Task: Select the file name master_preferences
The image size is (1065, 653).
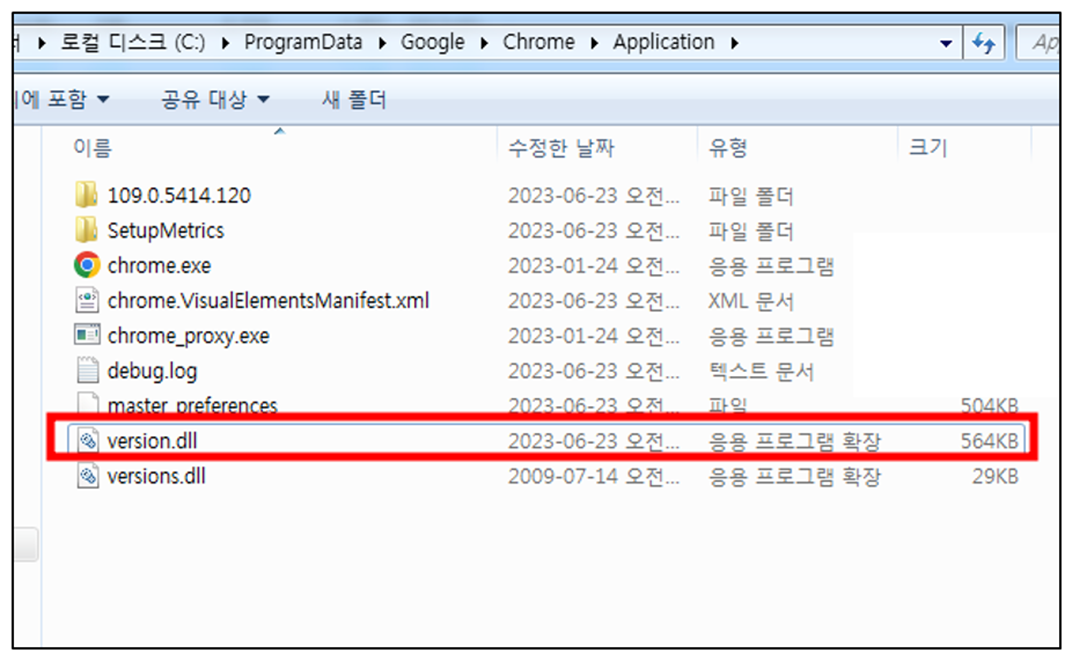Action: (192, 405)
